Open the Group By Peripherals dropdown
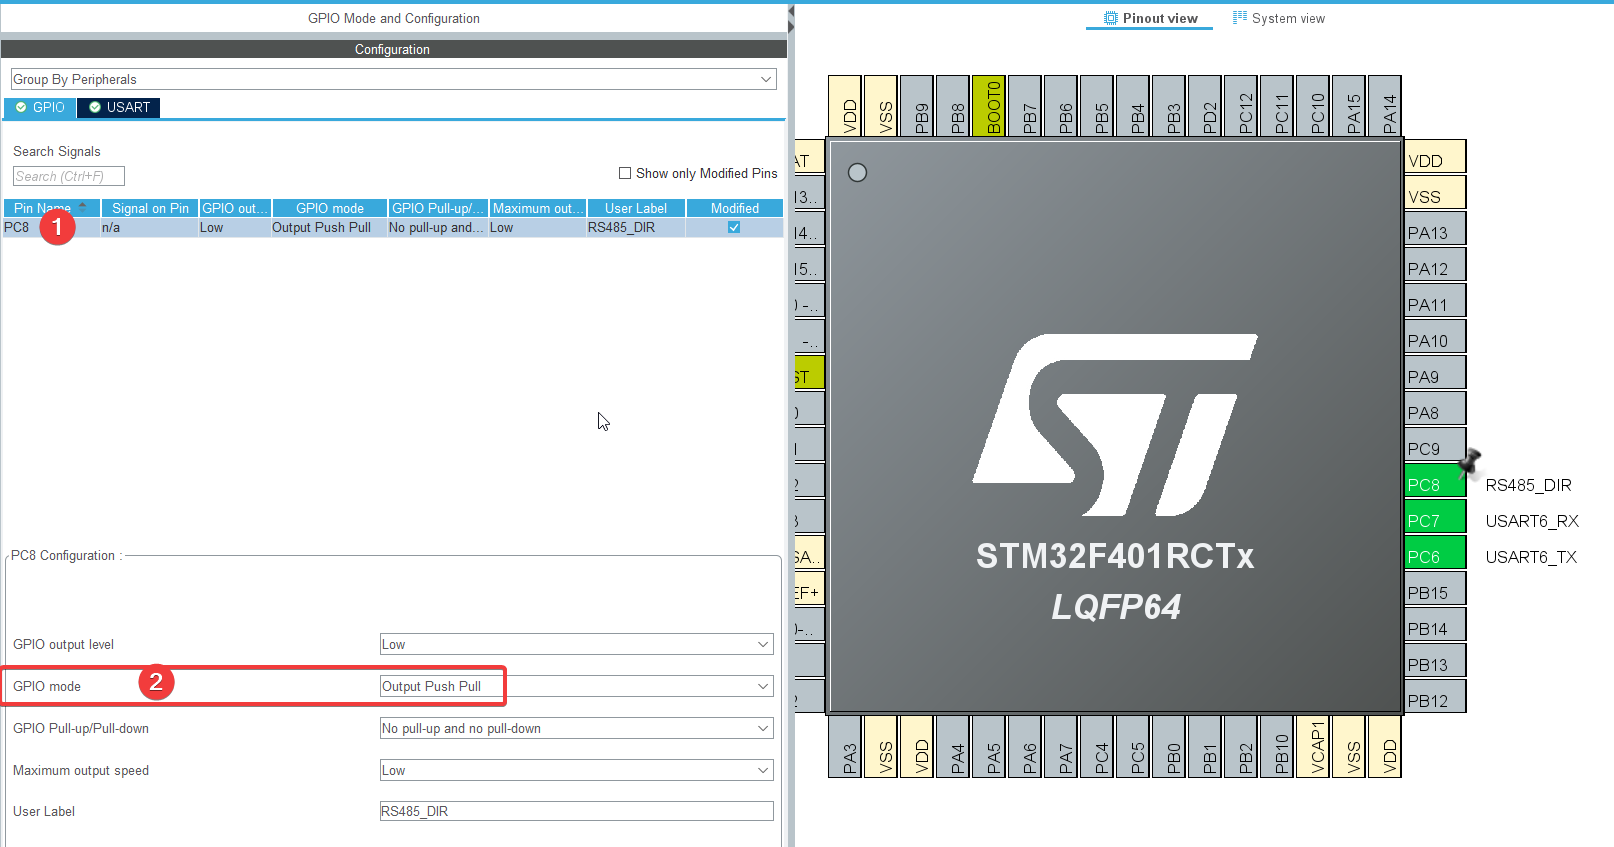Screen dimensions: 1614x847 tap(393, 79)
